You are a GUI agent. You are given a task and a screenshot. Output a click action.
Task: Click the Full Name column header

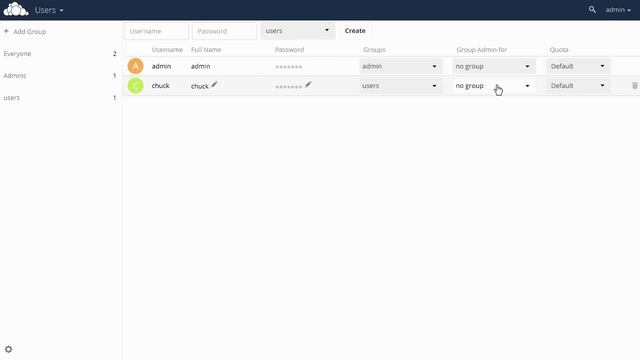coord(206,49)
